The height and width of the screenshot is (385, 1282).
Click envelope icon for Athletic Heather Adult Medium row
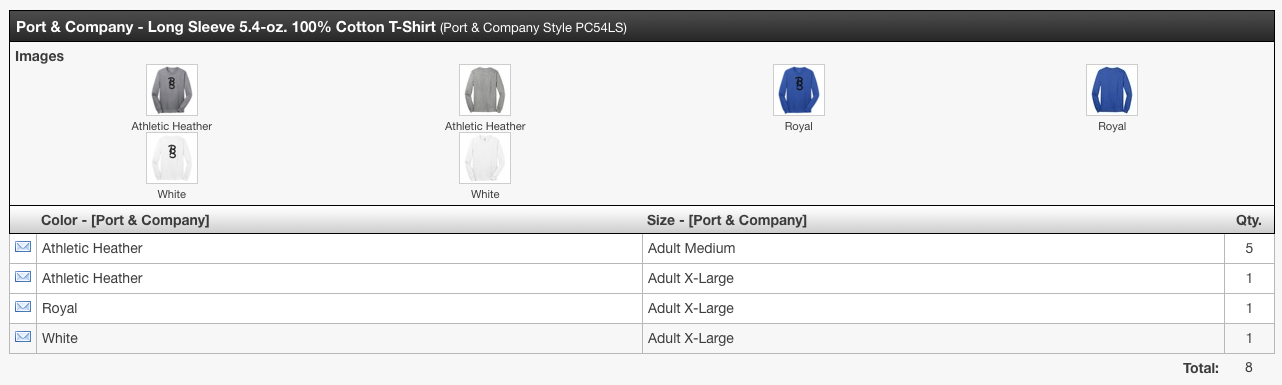coord(23,247)
